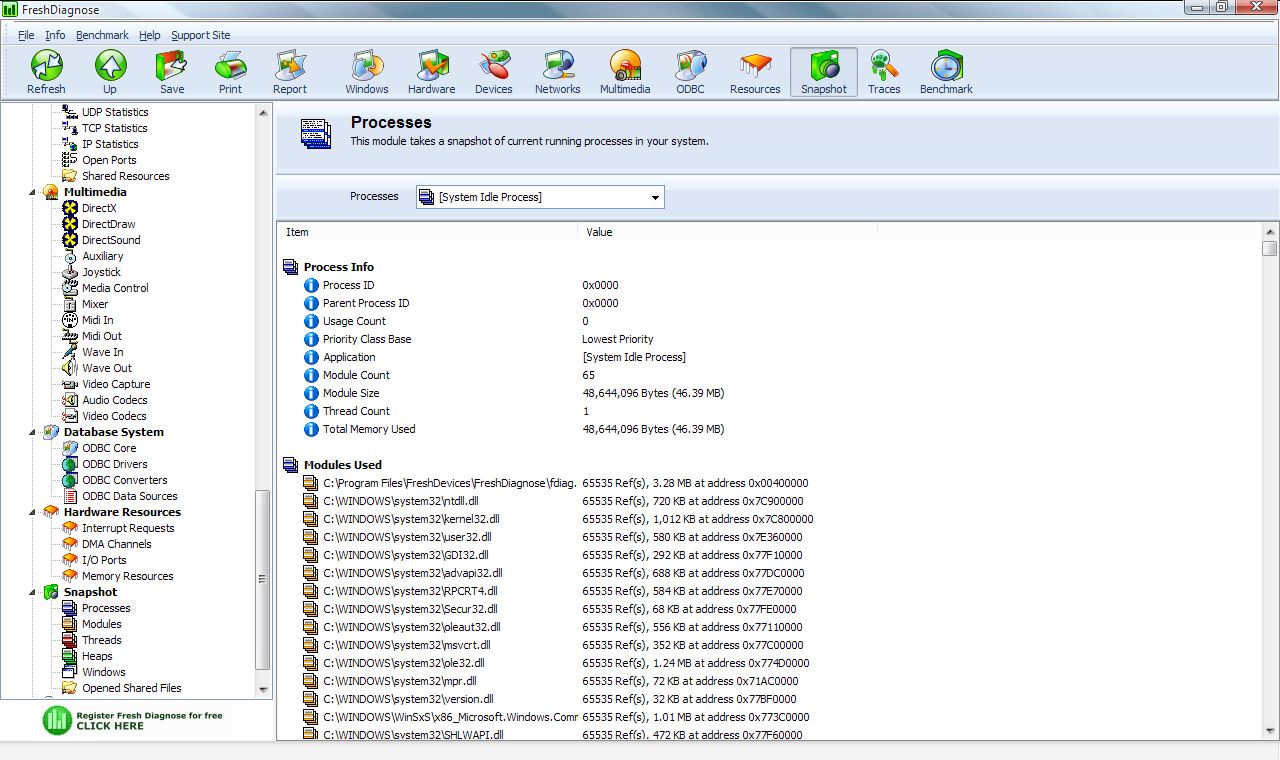Save report with the Save icon
This screenshot has height=760, width=1280.
(x=172, y=72)
